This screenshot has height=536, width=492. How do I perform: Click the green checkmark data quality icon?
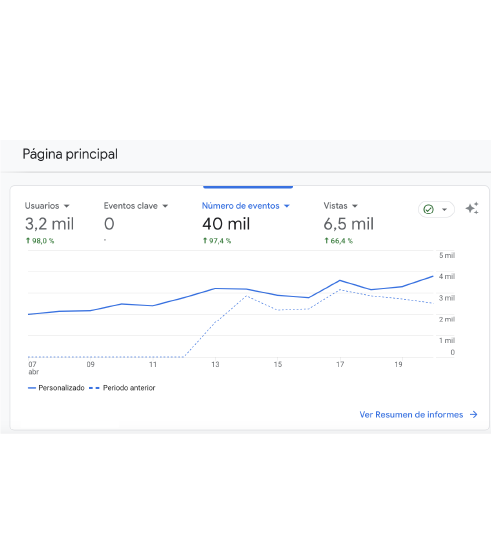pyautogui.click(x=428, y=209)
